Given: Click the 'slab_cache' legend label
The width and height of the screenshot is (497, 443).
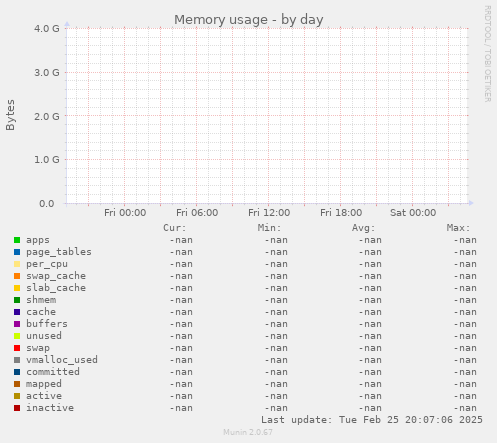Looking at the screenshot, I should [56, 288].
